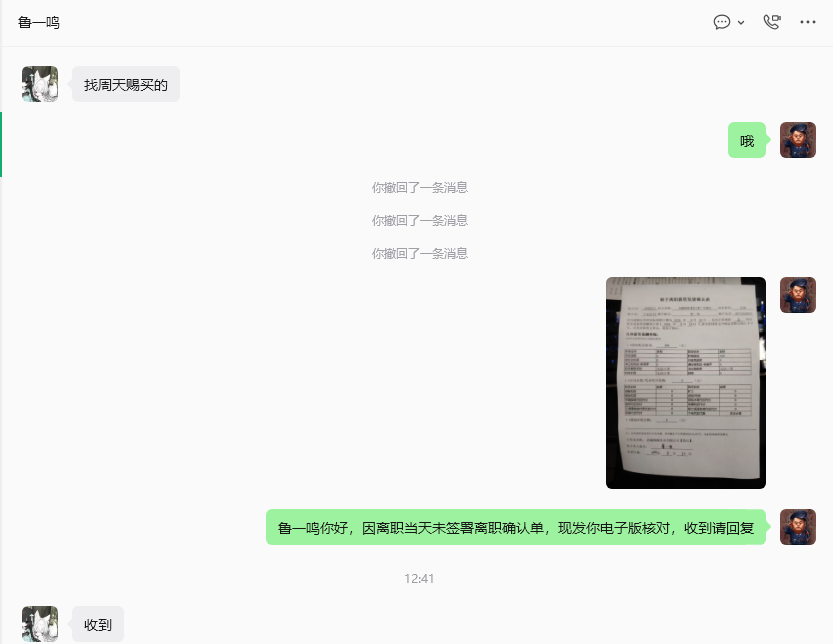Click the contact name 鲁一鸣 in header
The width and height of the screenshot is (833, 644).
click(x=39, y=23)
